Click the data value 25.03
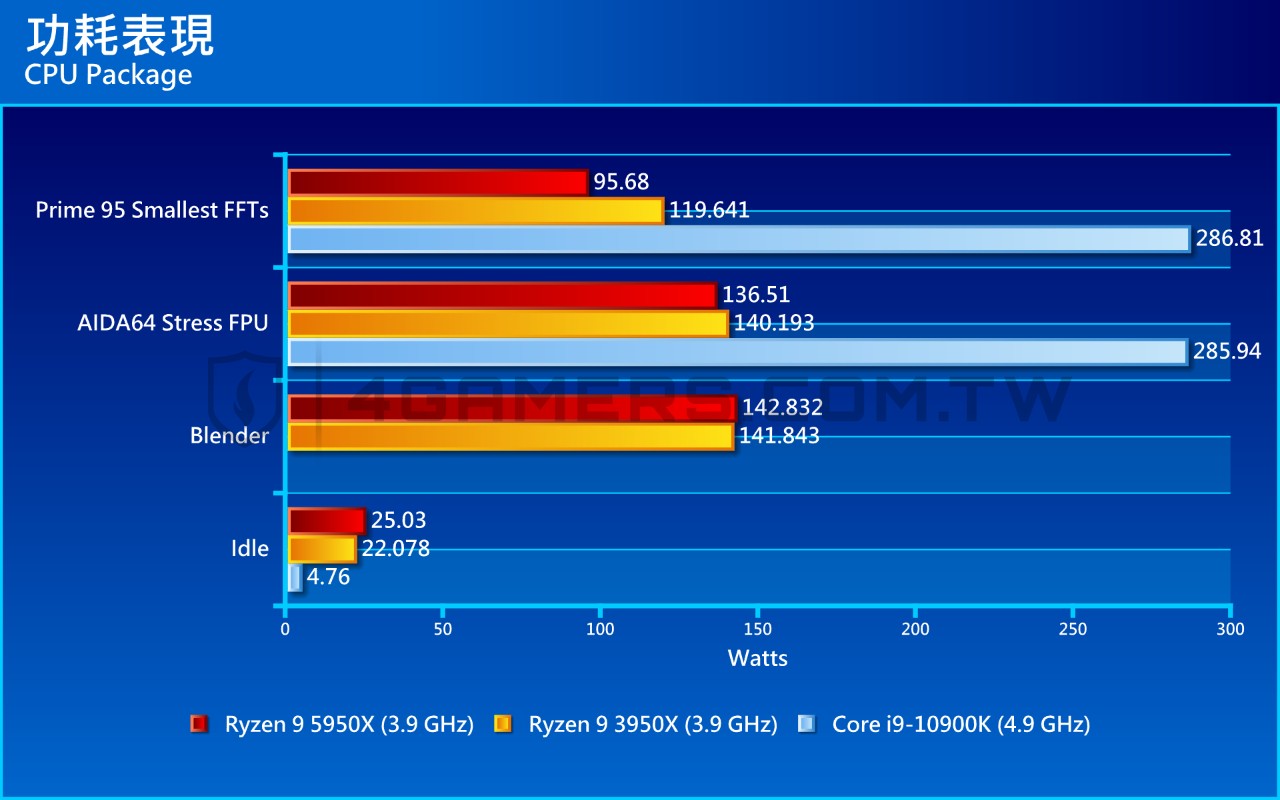 click(x=399, y=520)
